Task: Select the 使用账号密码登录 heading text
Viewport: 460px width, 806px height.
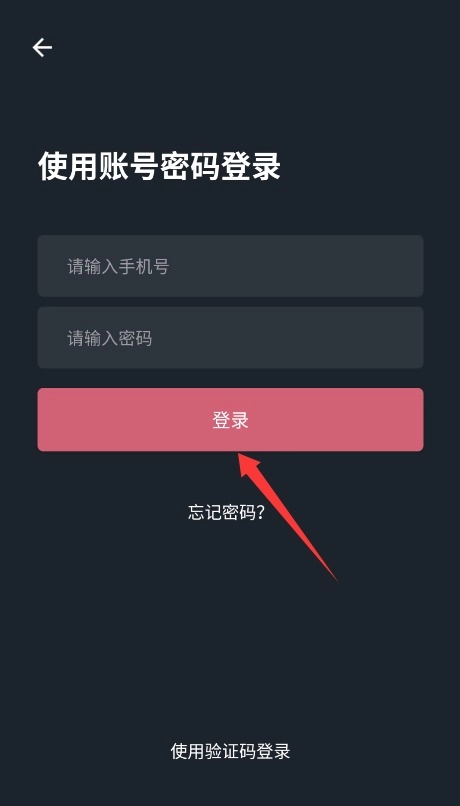Action: pyautogui.click(x=159, y=166)
